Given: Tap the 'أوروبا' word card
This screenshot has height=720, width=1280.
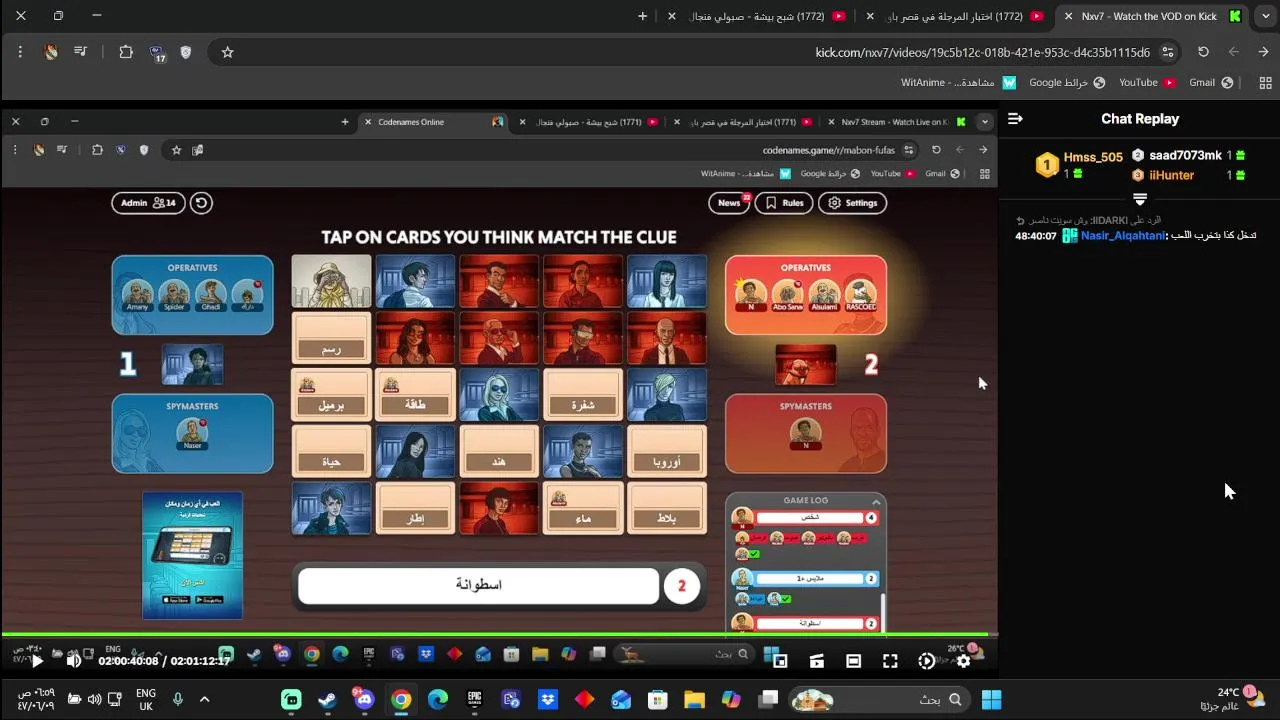Looking at the screenshot, I should point(667,451).
